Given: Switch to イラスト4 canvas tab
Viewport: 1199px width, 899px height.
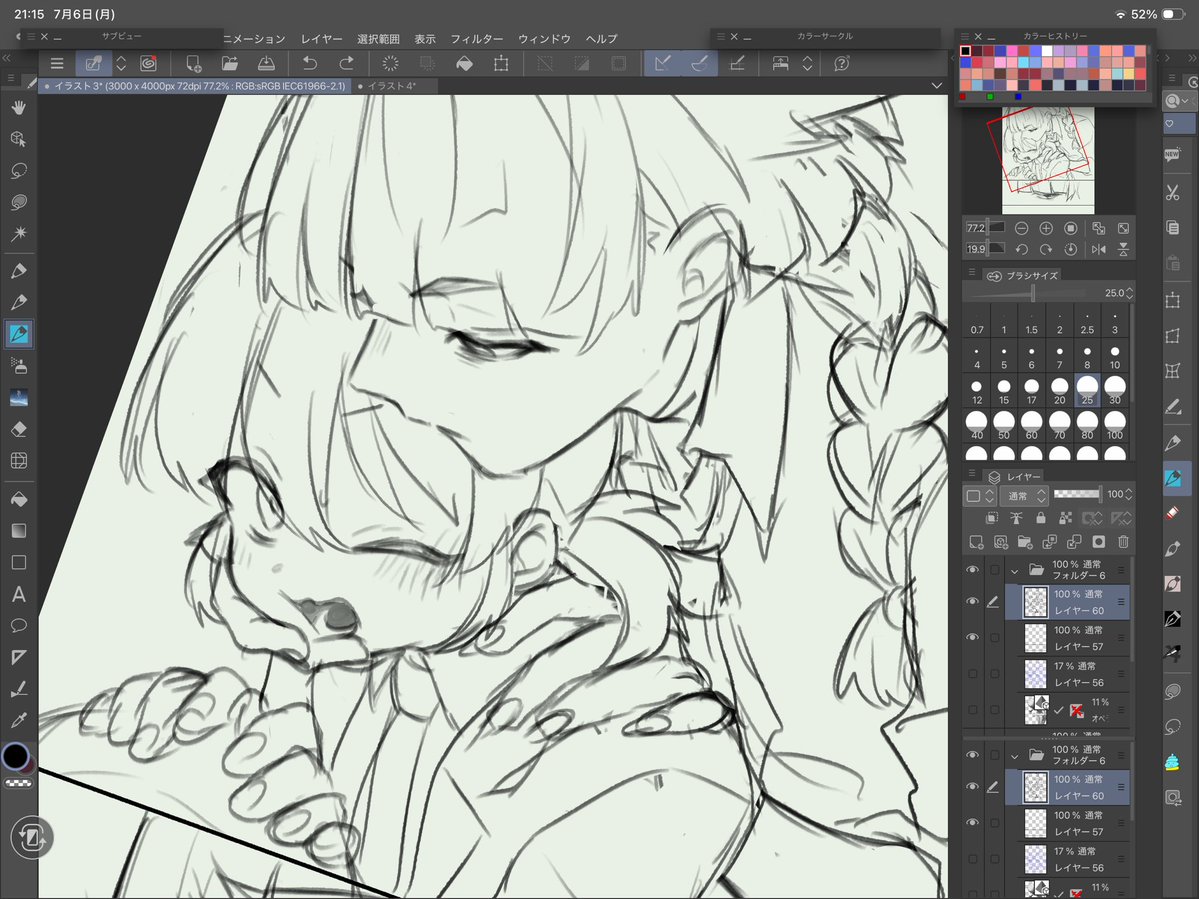Looking at the screenshot, I should [x=392, y=86].
